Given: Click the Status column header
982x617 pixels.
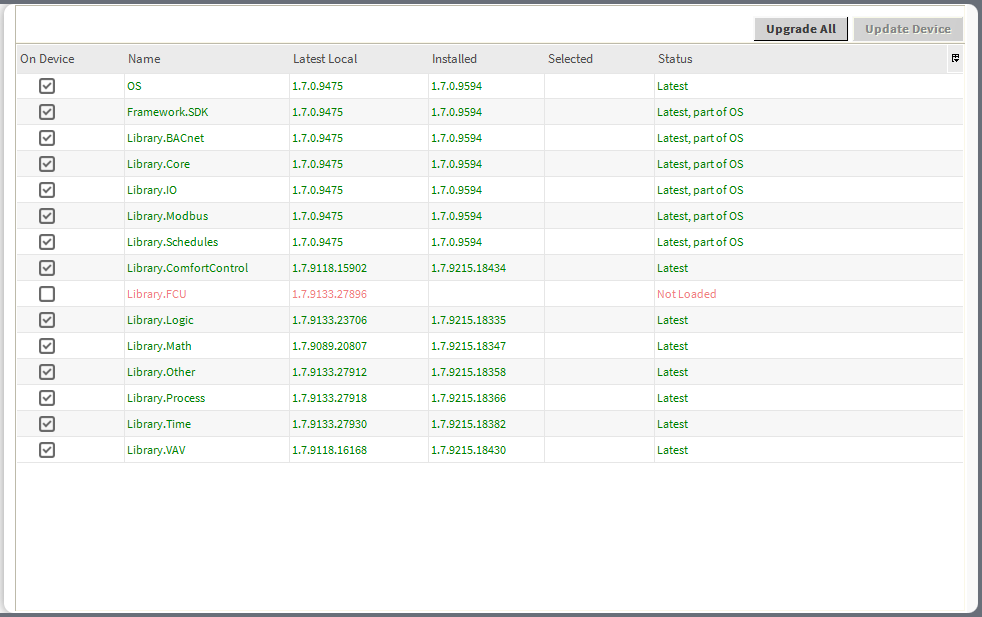Looking at the screenshot, I should click(x=674, y=59).
